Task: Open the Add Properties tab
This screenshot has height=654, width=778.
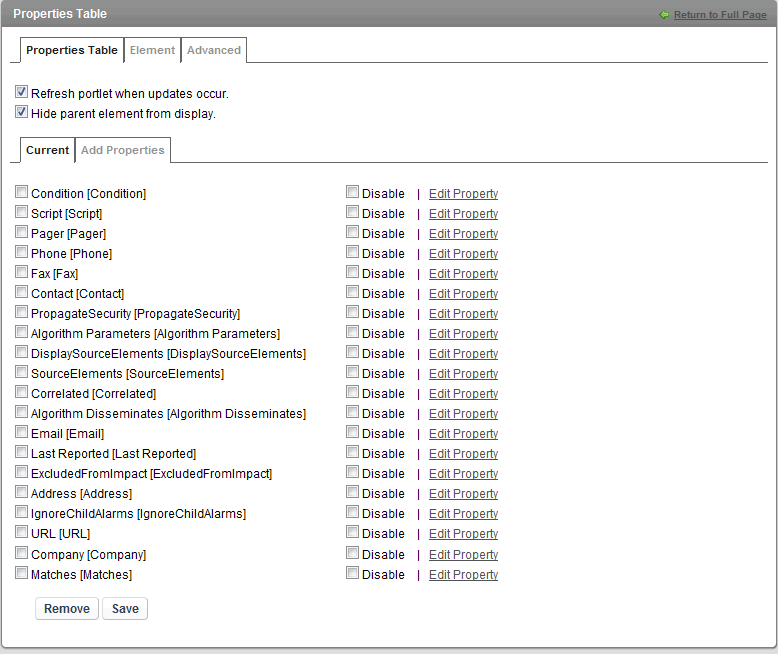Action: pos(123,150)
